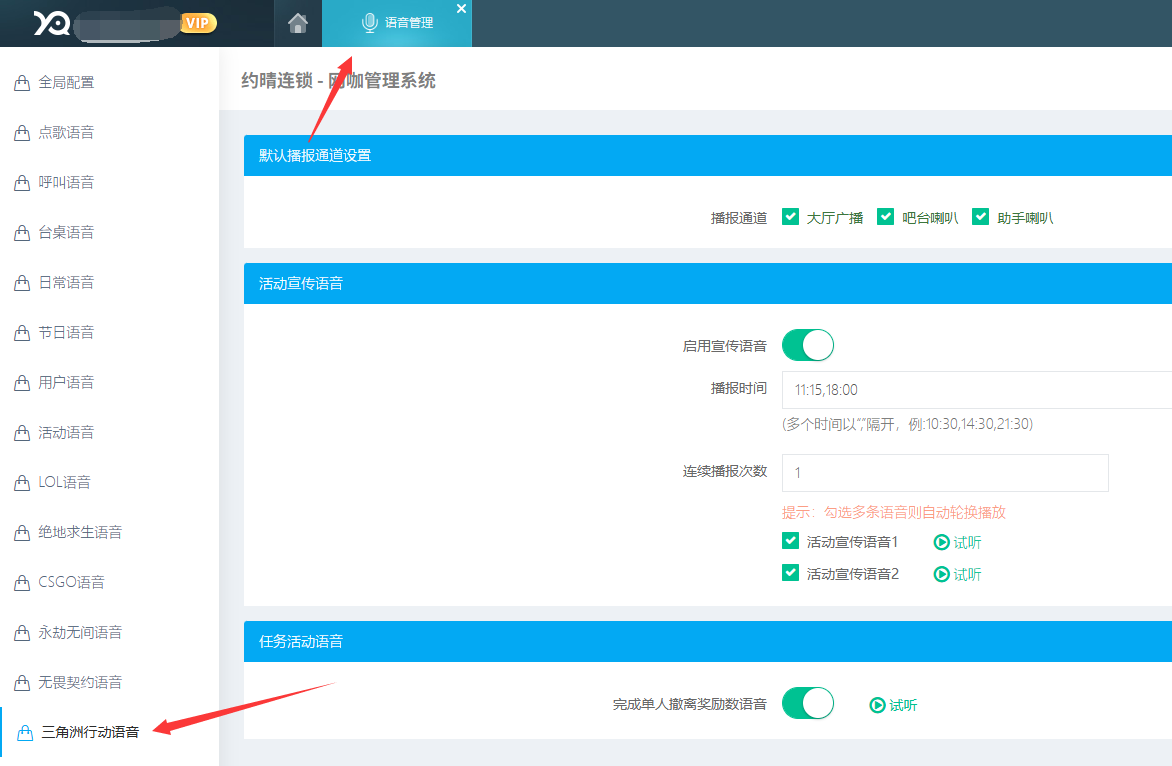This screenshot has width=1172, height=766.
Task: Click bag icon beside 活动语音
Action: pyautogui.click(x=22, y=433)
